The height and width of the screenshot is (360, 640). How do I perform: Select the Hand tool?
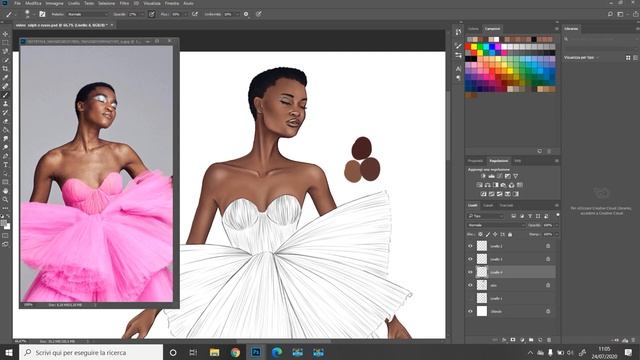[5, 191]
